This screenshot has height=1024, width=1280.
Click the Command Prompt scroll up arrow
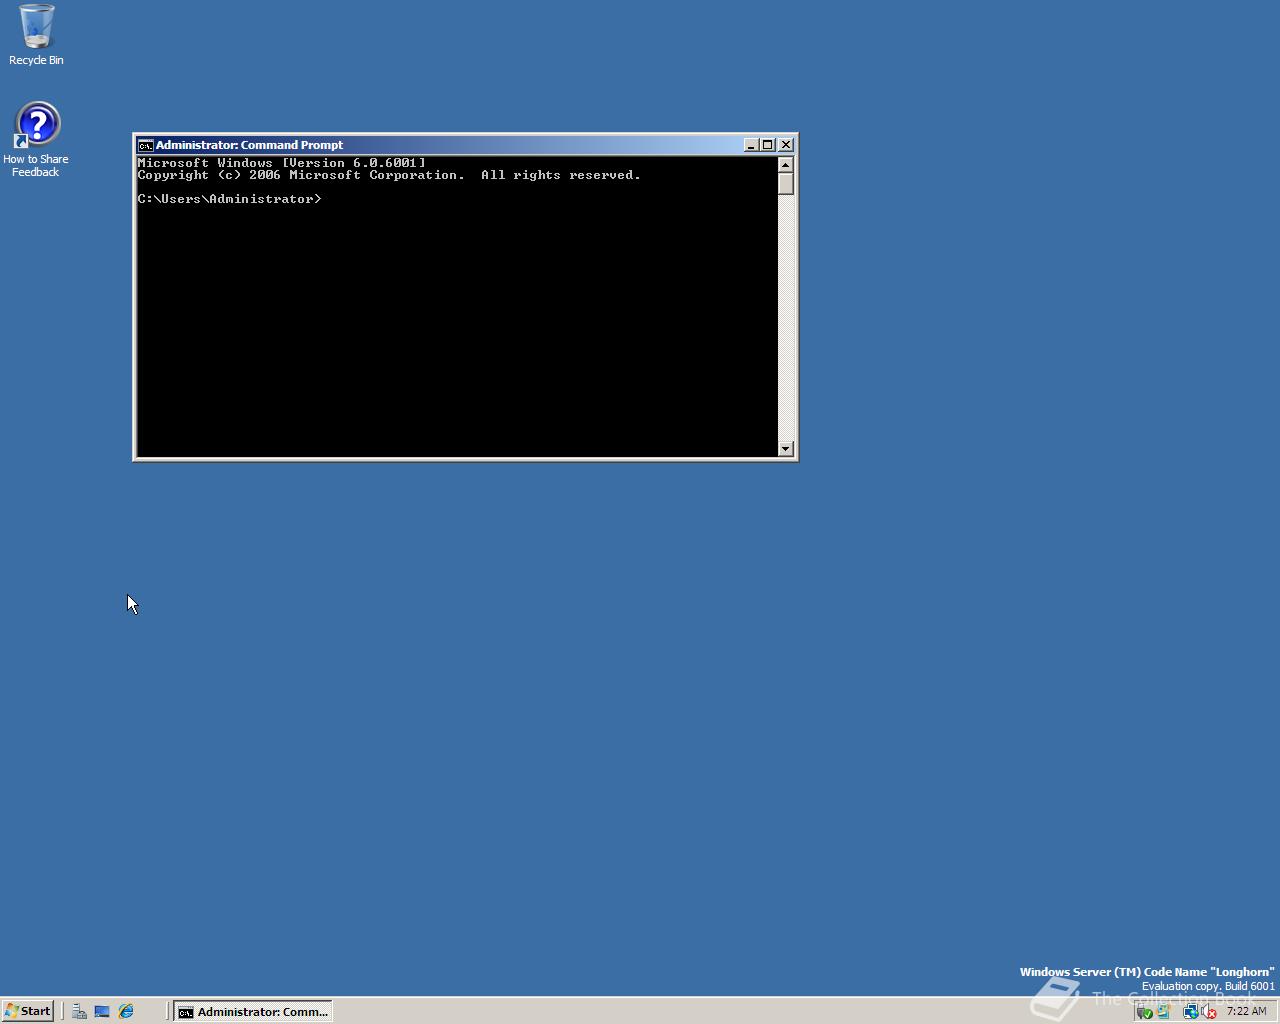pyautogui.click(x=785, y=165)
